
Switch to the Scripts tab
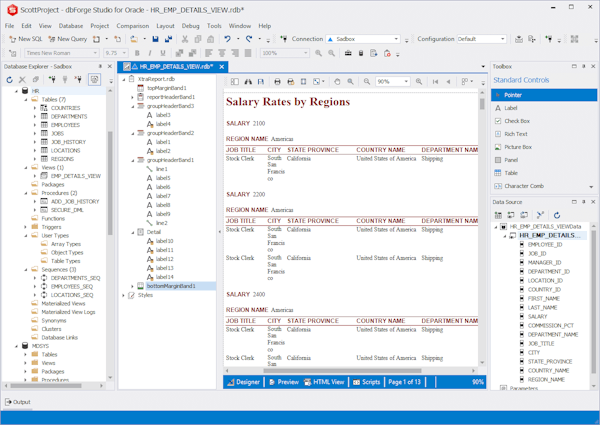click(367, 382)
